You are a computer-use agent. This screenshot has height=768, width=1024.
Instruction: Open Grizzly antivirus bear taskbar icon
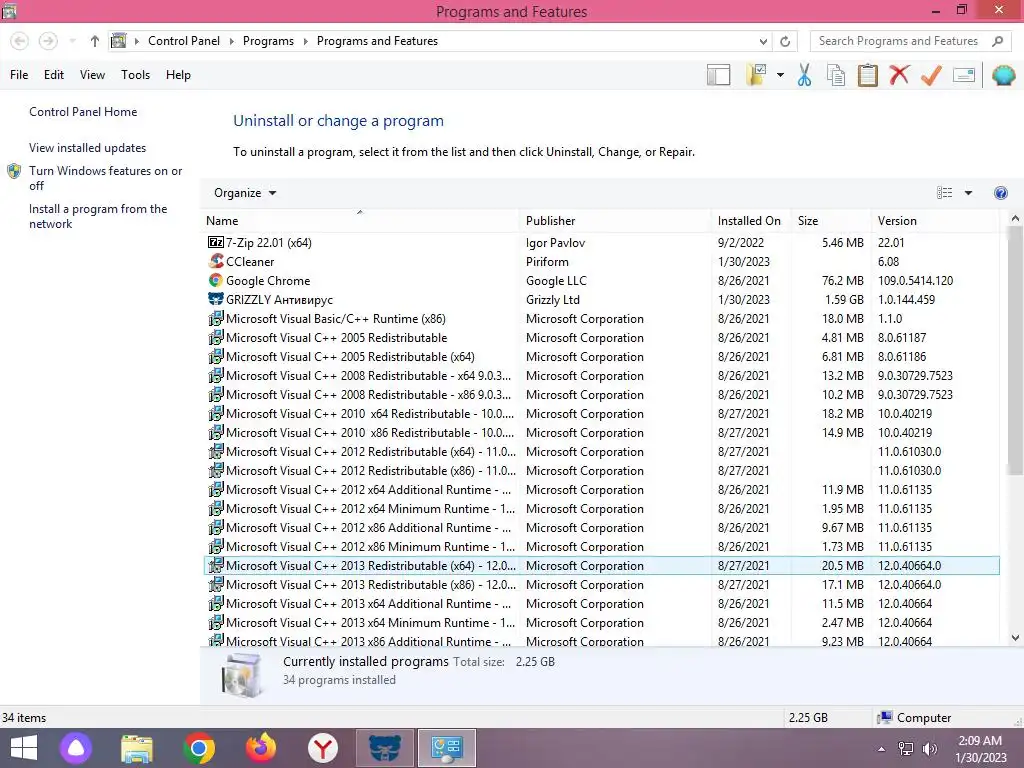tap(385, 748)
